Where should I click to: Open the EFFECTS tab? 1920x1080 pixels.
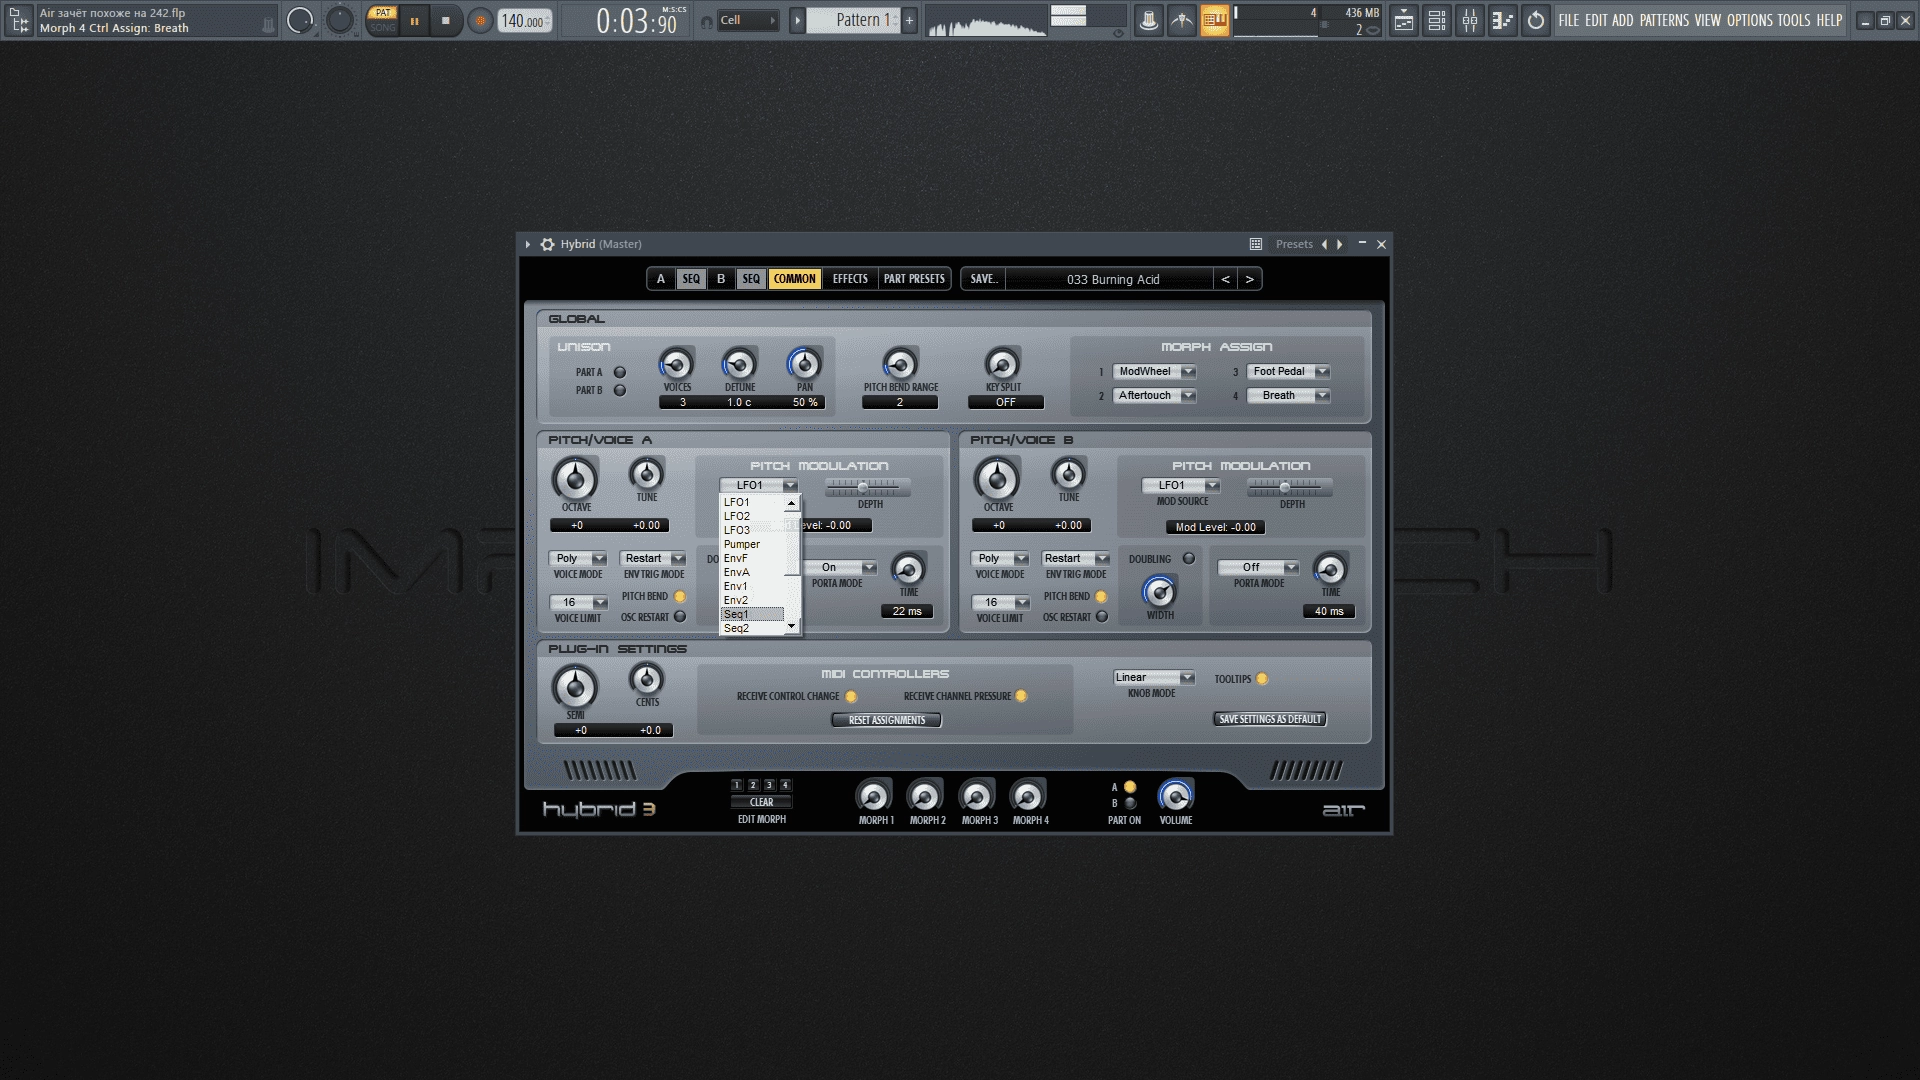pyautogui.click(x=850, y=279)
